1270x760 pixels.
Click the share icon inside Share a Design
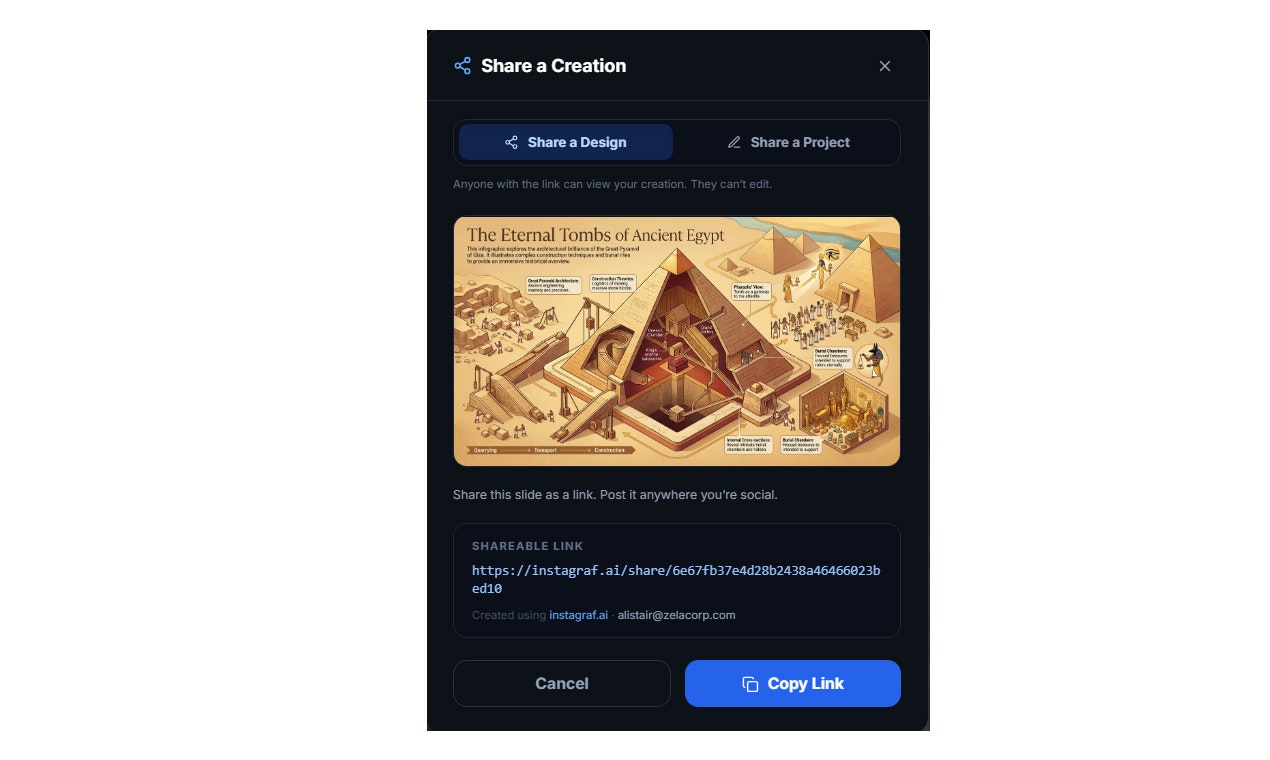pyautogui.click(x=511, y=142)
